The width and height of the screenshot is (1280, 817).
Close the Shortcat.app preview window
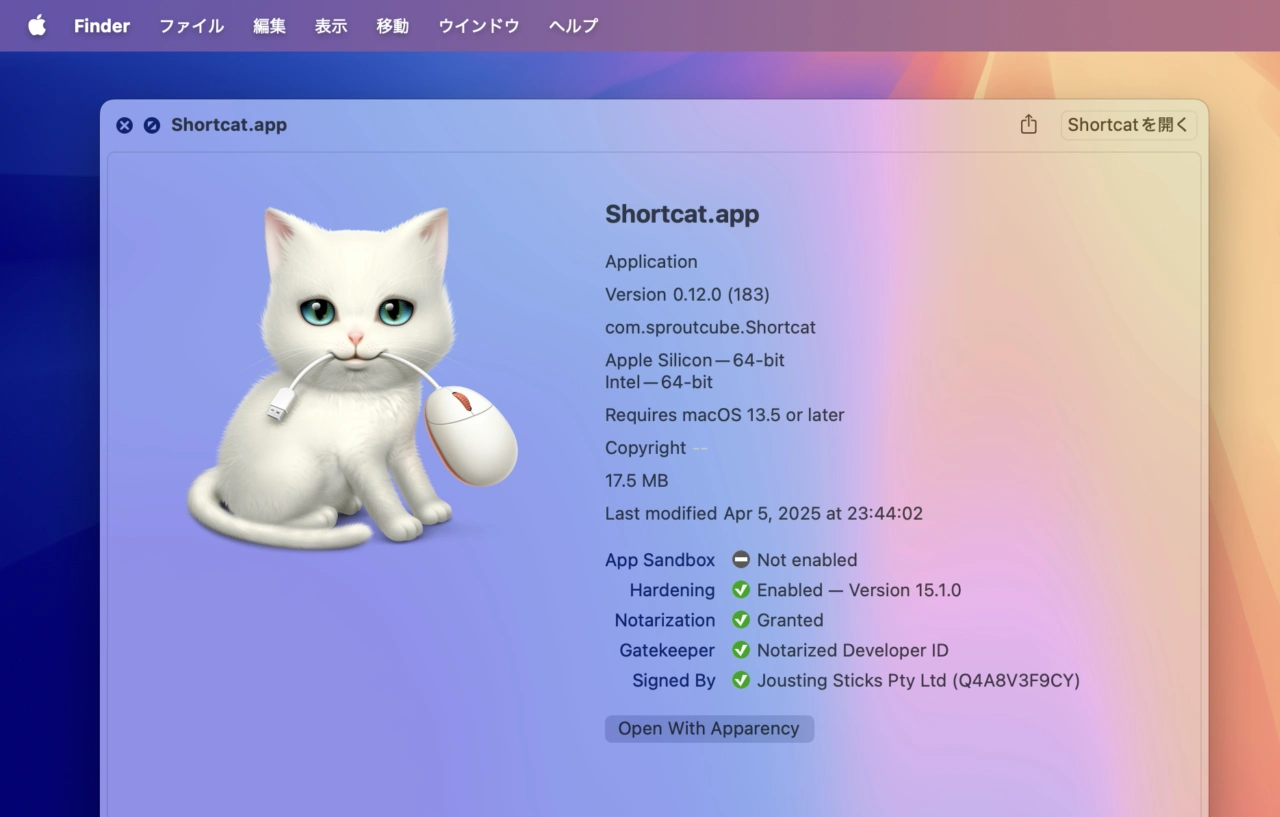click(124, 125)
